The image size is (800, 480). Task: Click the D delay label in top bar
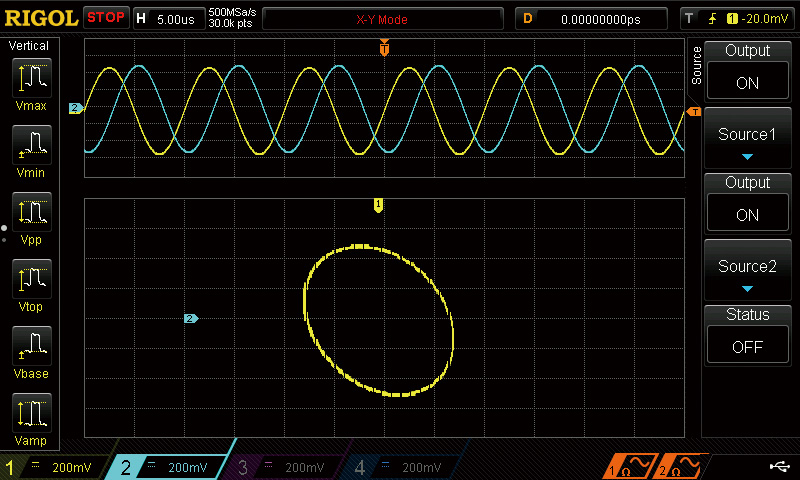pyautogui.click(x=528, y=18)
